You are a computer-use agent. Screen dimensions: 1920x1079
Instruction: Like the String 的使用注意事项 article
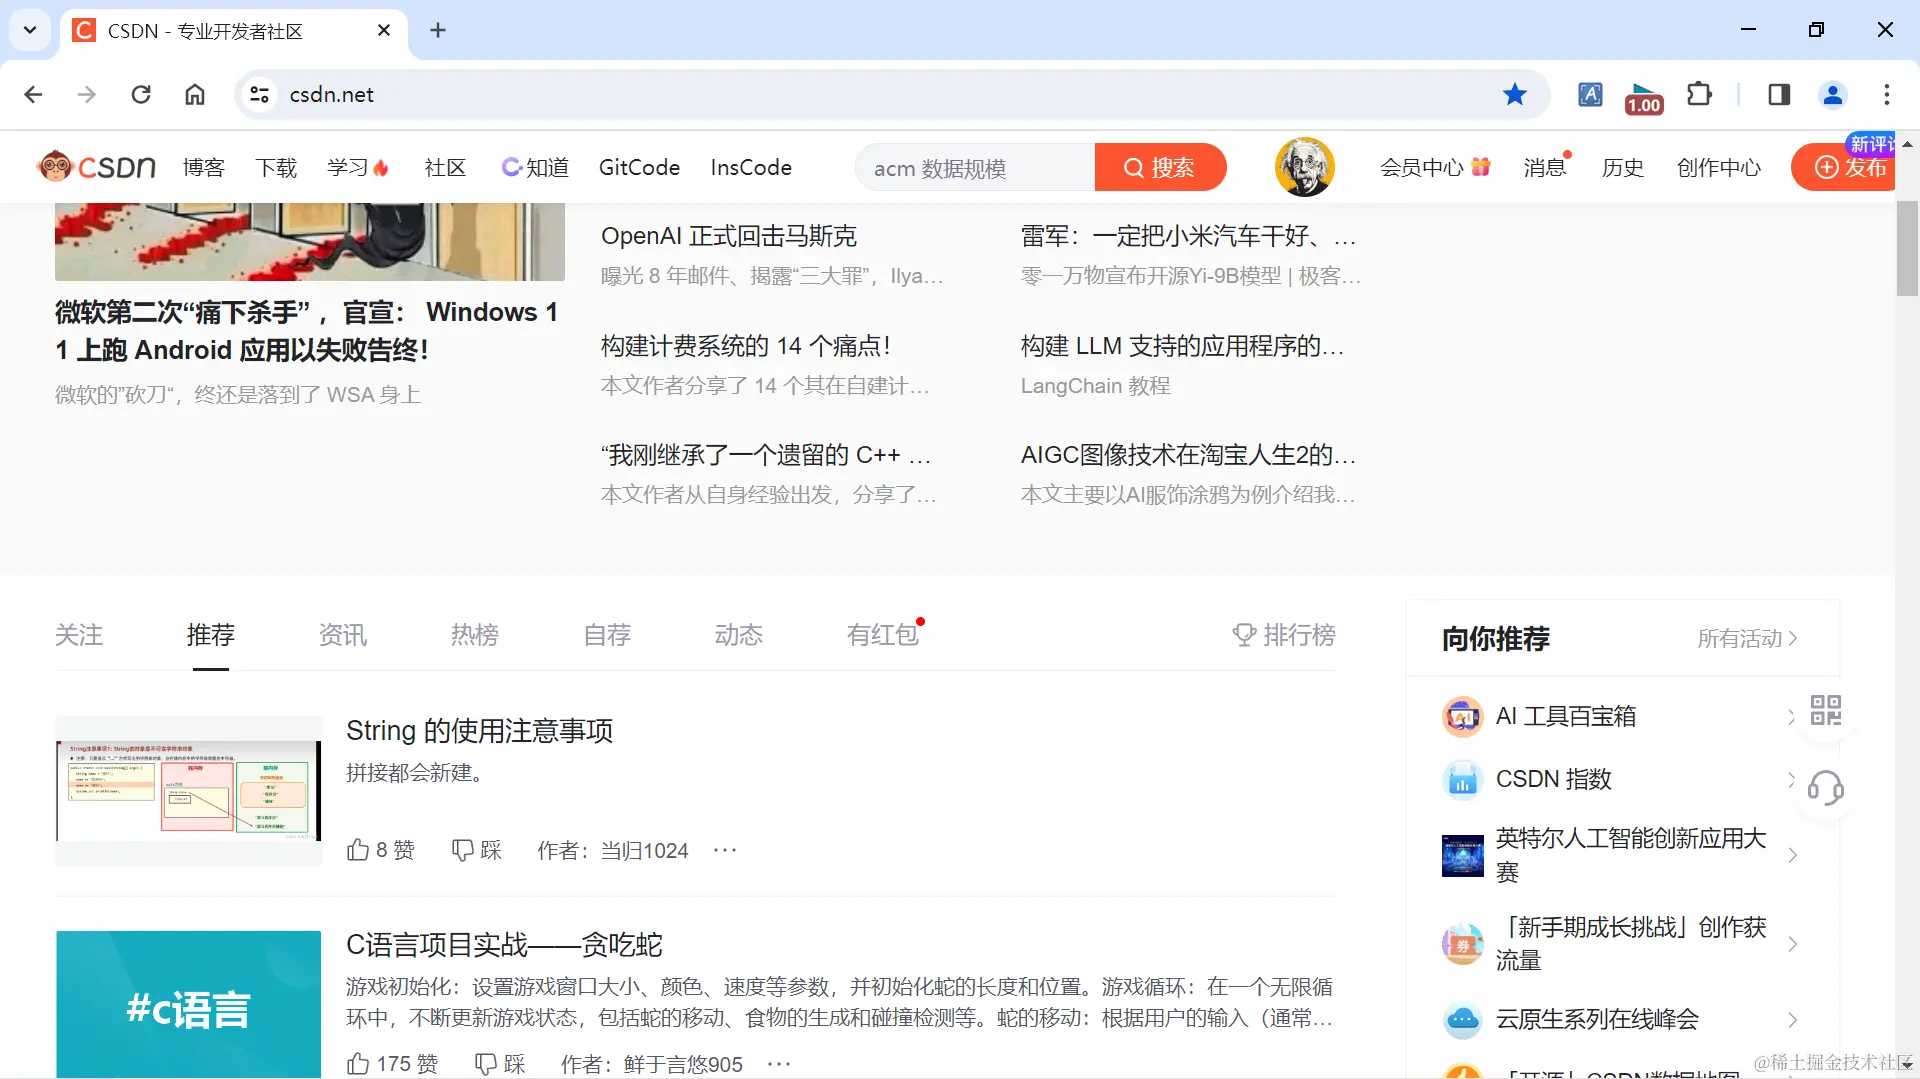coord(380,850)
